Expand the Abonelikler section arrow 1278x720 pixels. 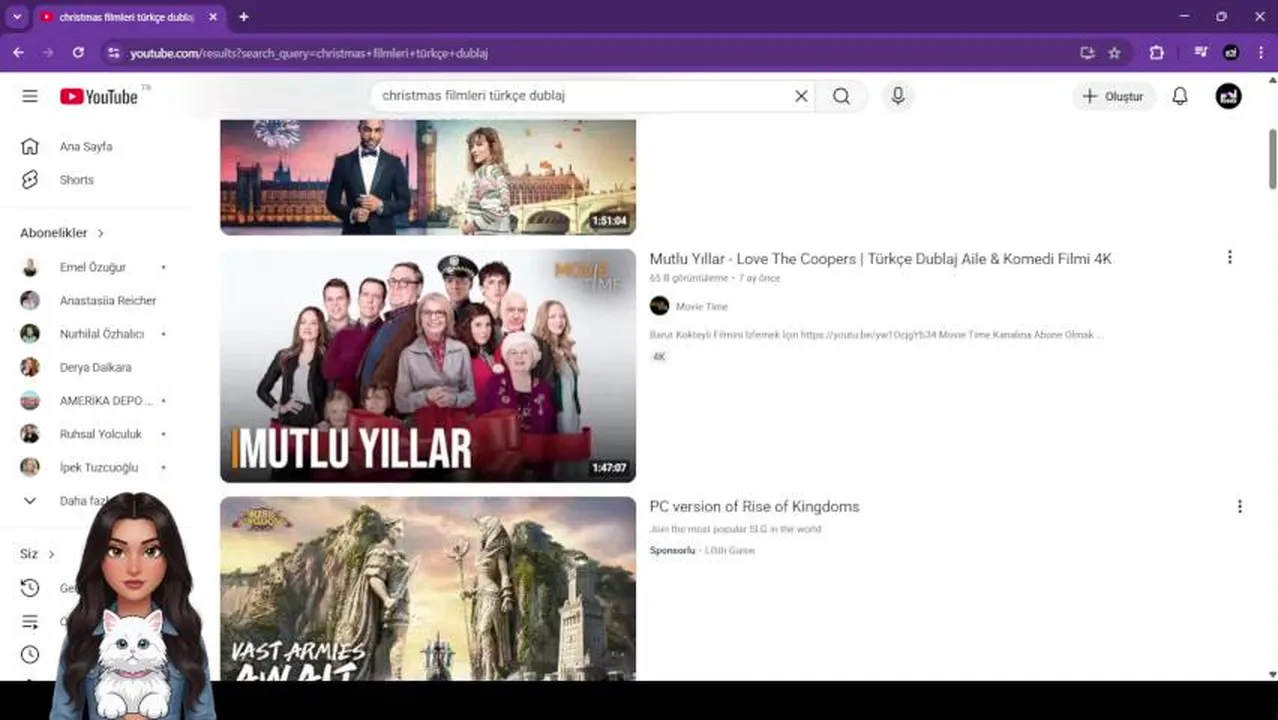click(101, 233)
